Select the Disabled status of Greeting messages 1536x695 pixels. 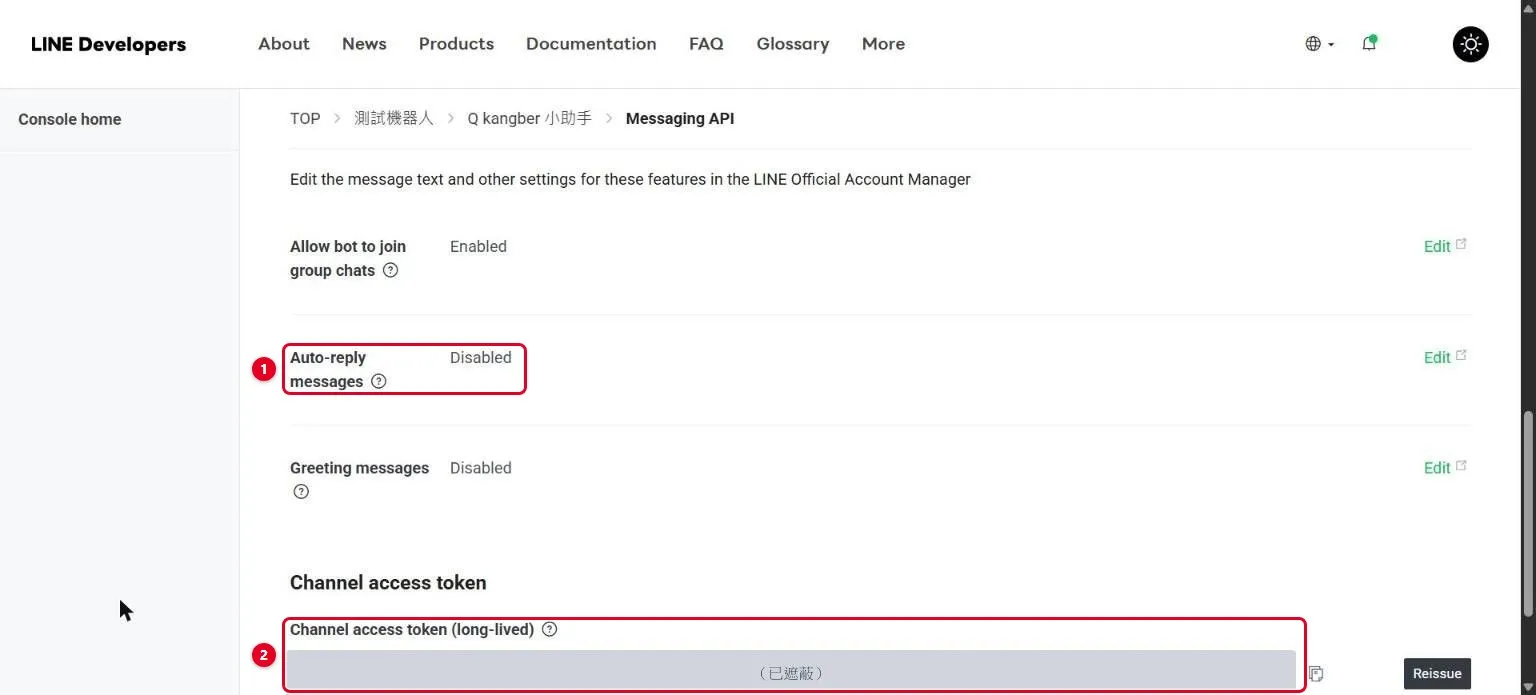[x=480, y=467]
